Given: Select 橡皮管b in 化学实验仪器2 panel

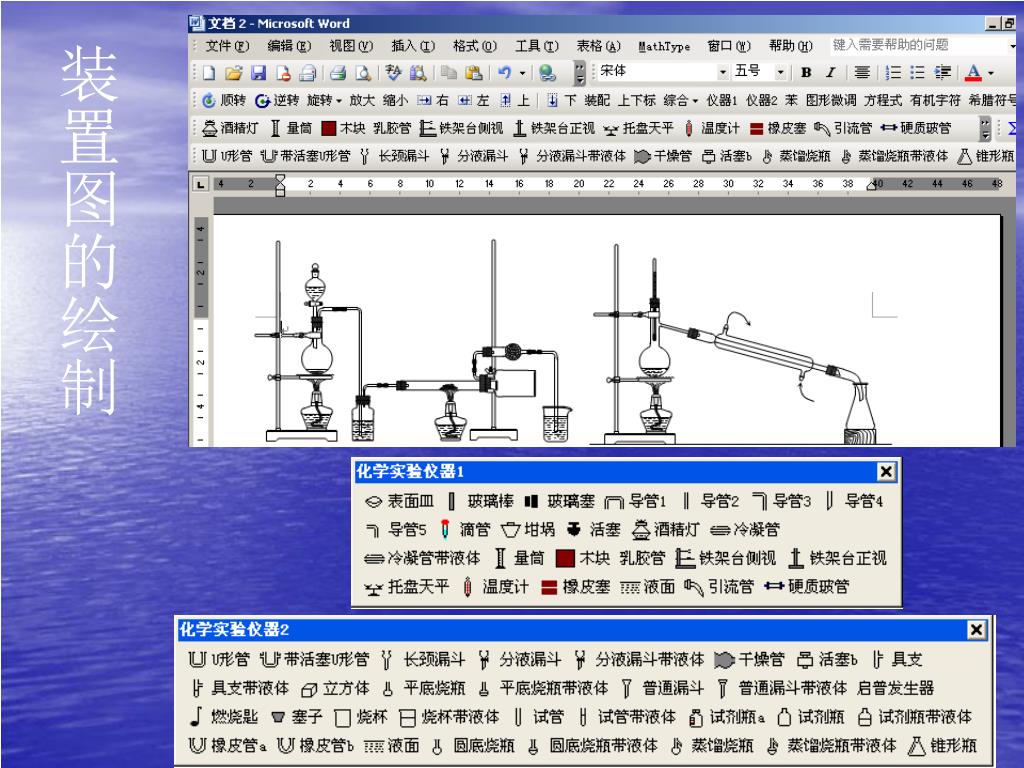Looking at the screenshot, I should coord(315,745).
